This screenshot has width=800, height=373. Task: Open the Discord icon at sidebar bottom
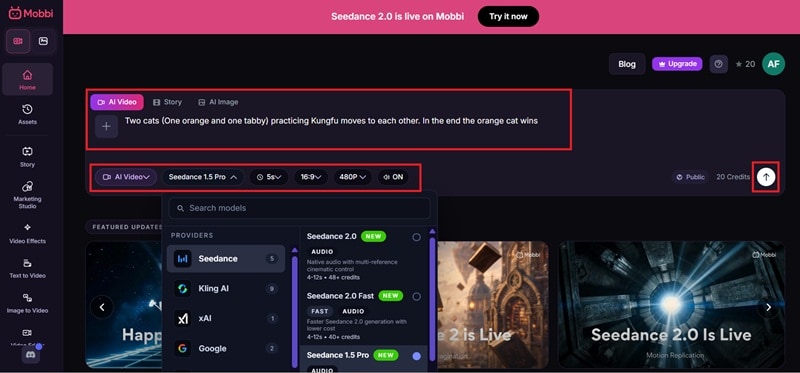pos(31,355)
